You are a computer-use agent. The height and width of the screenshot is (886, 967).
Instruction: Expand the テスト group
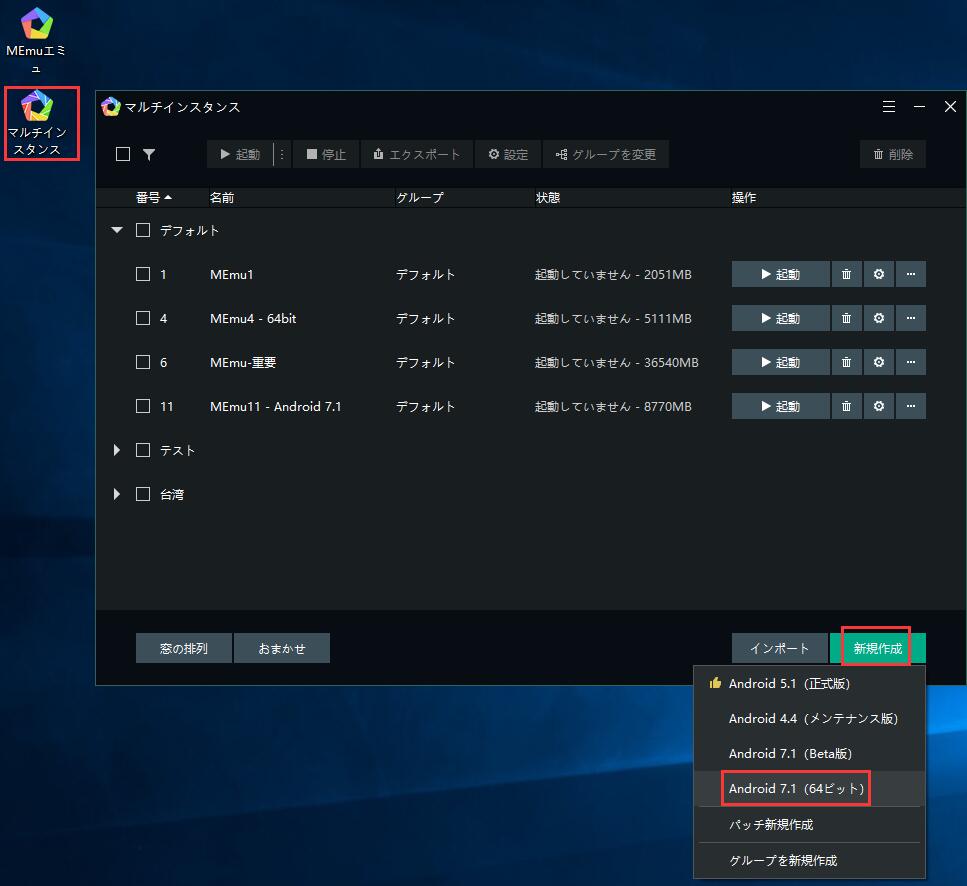pyautogui.click(x=116, y=450)
